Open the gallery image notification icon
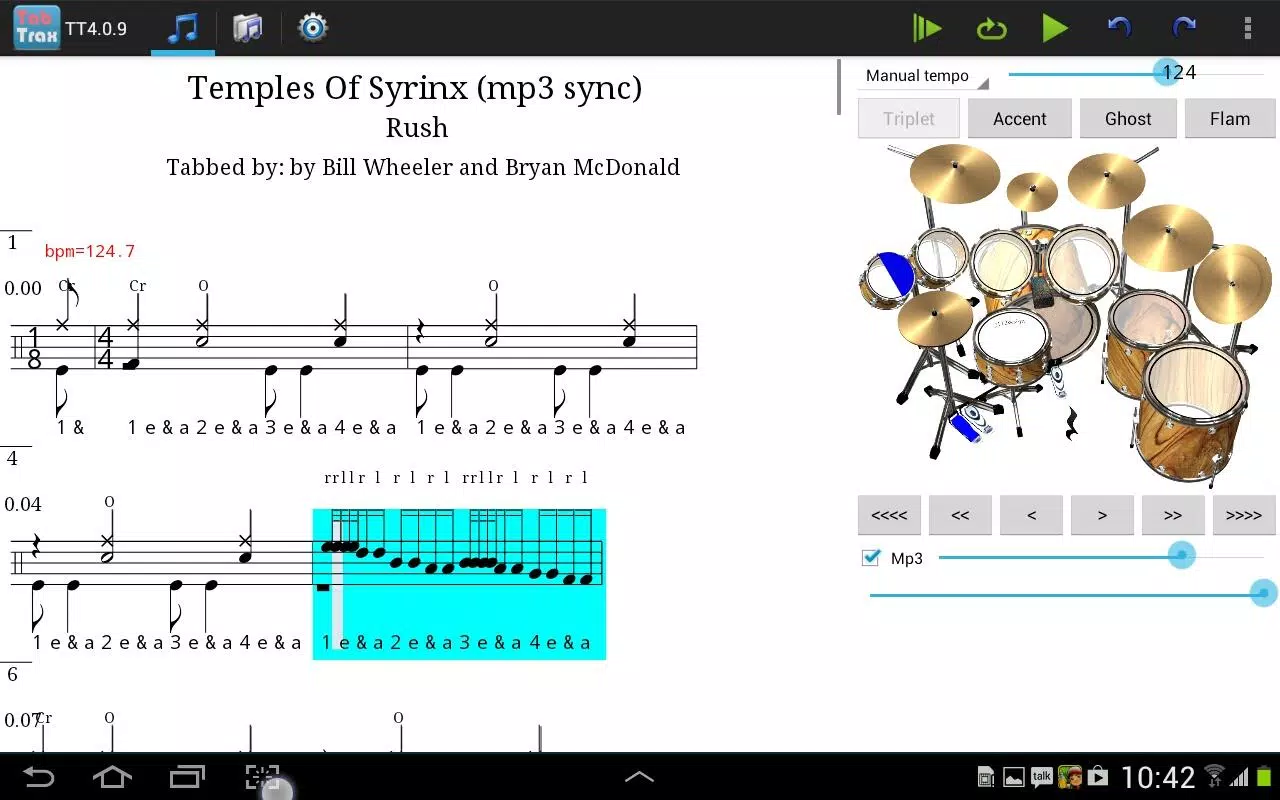 (1014, 777)
